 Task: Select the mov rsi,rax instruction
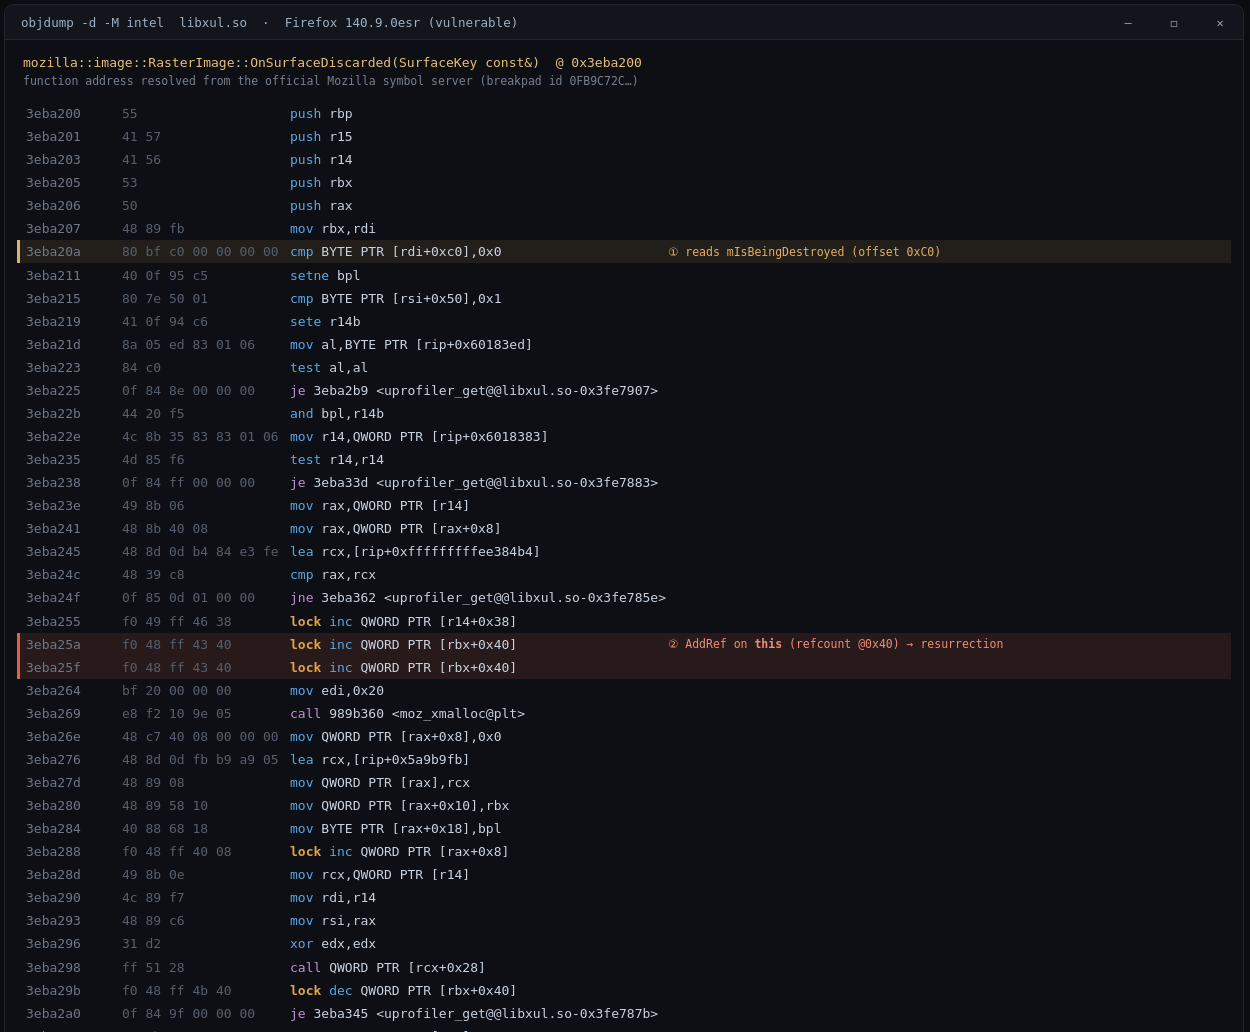[333, 920]
